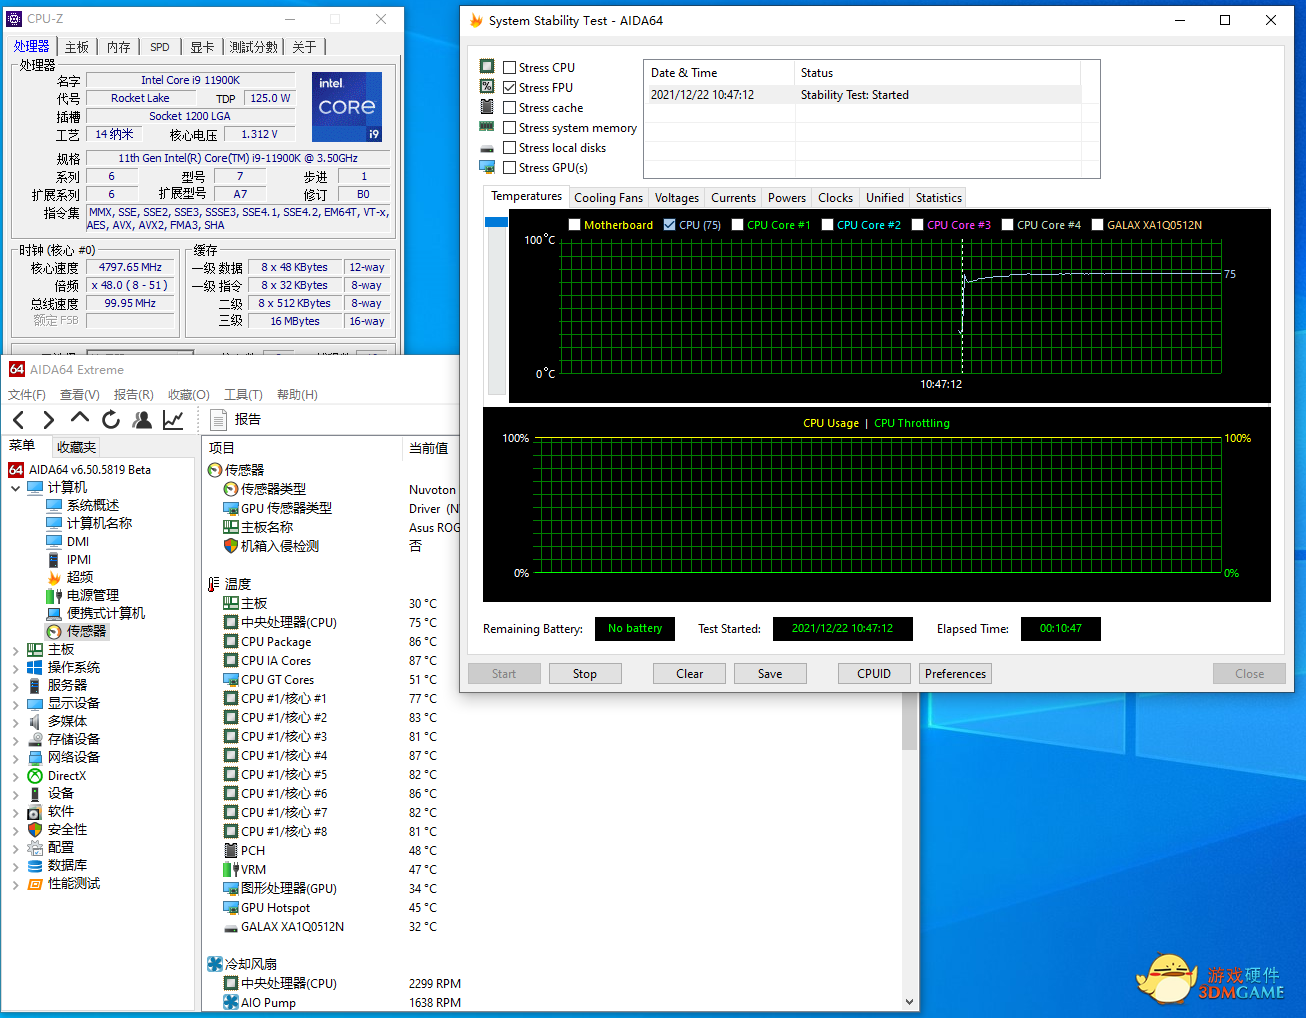1306x1018 pixels.
Task: Click the AIDA64 sensor list vertical scrollbar thumb
Action: pyautogui.click(x=909, y=722)
